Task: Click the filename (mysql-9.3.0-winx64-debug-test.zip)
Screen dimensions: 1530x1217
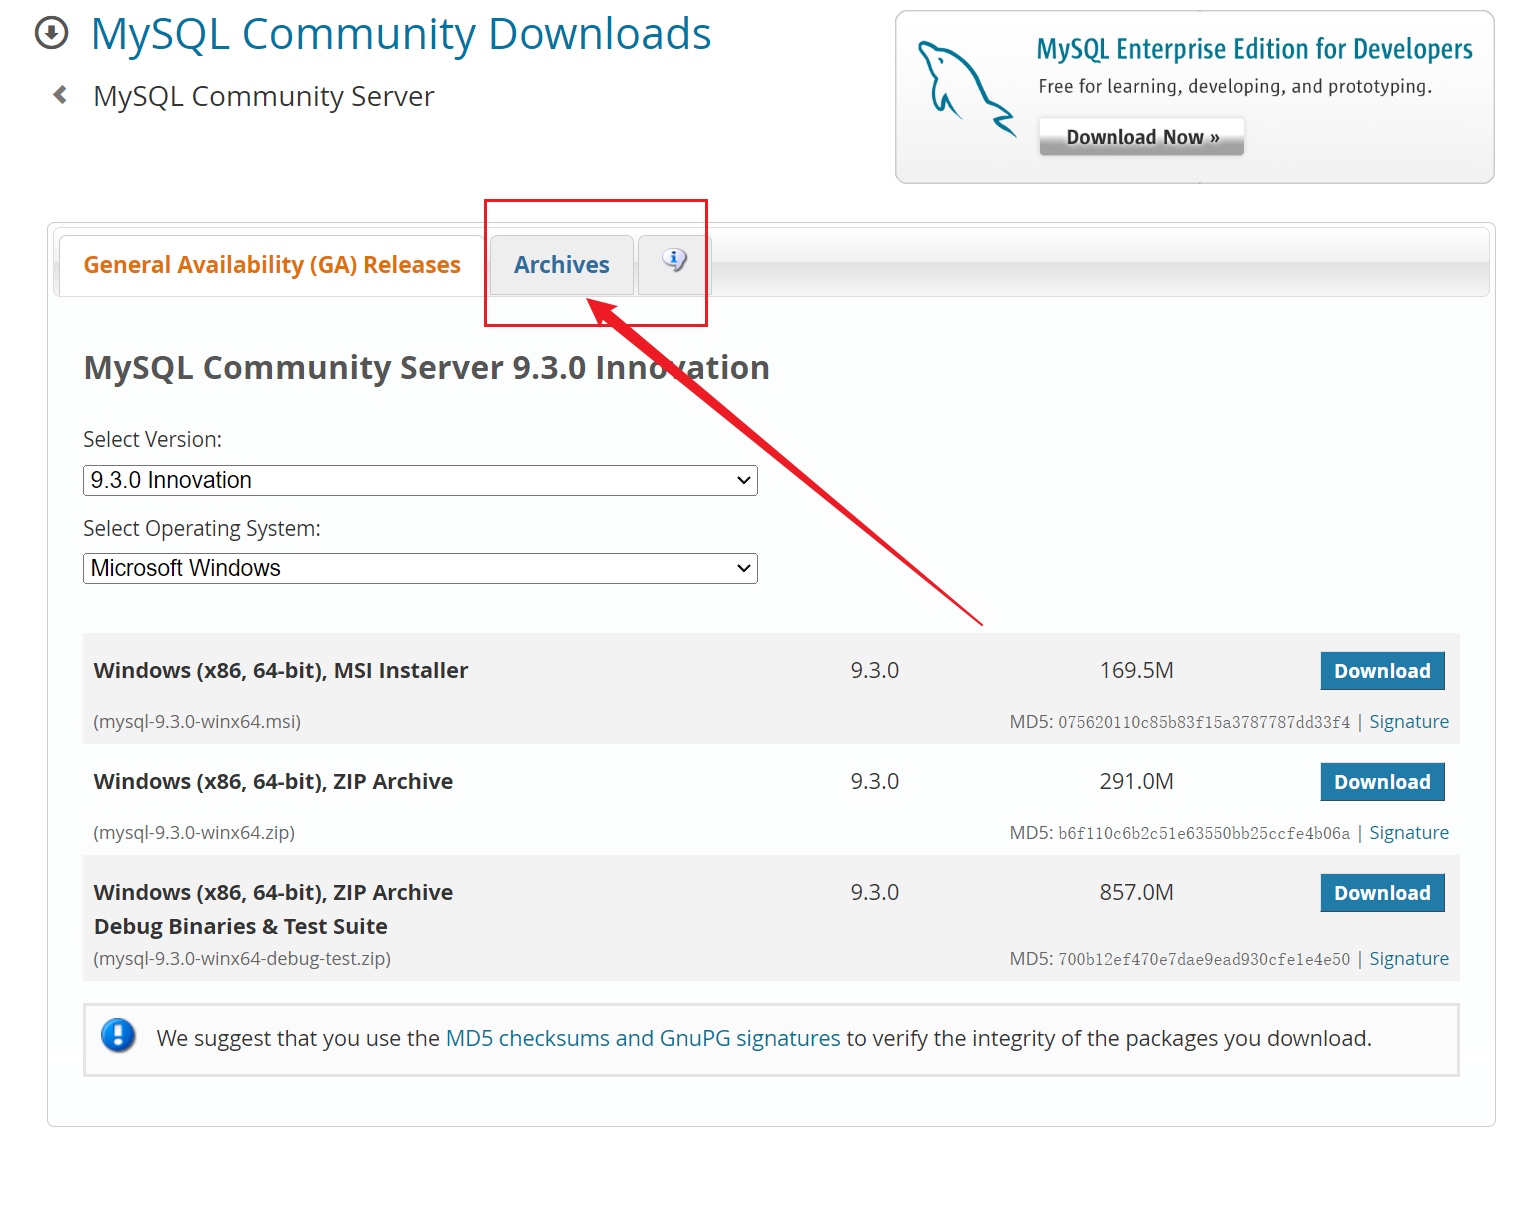Action: [x=242, y=959]
